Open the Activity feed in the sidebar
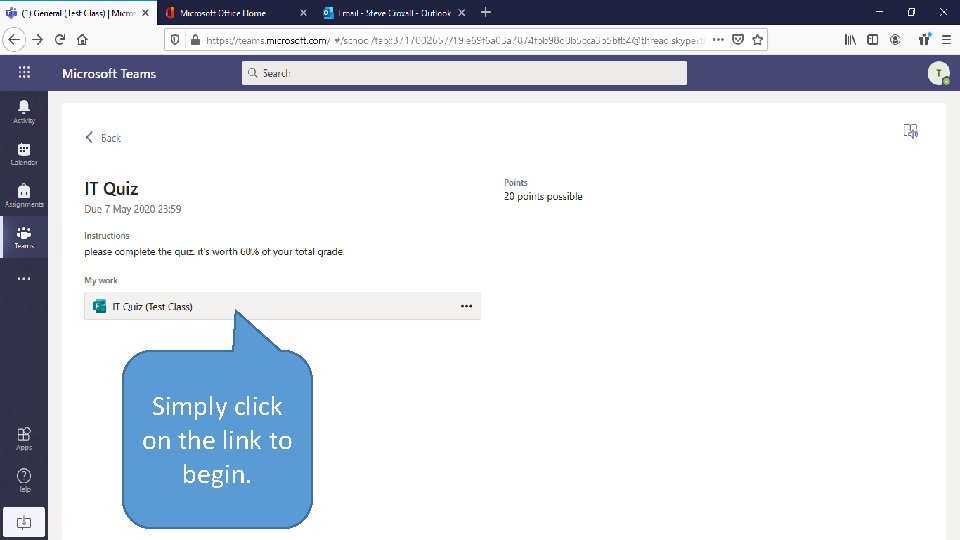 click(24, 112)
